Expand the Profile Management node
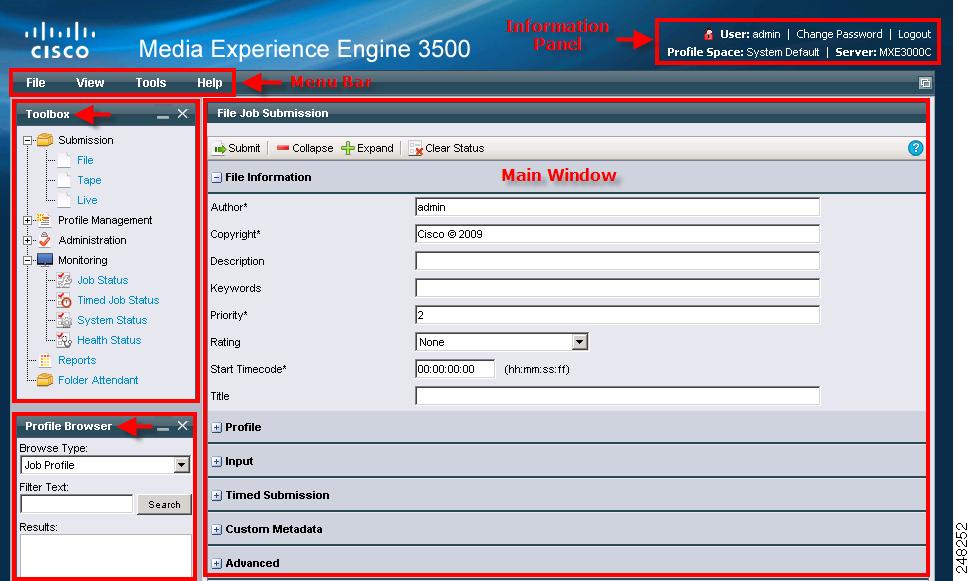 (27, 221)
